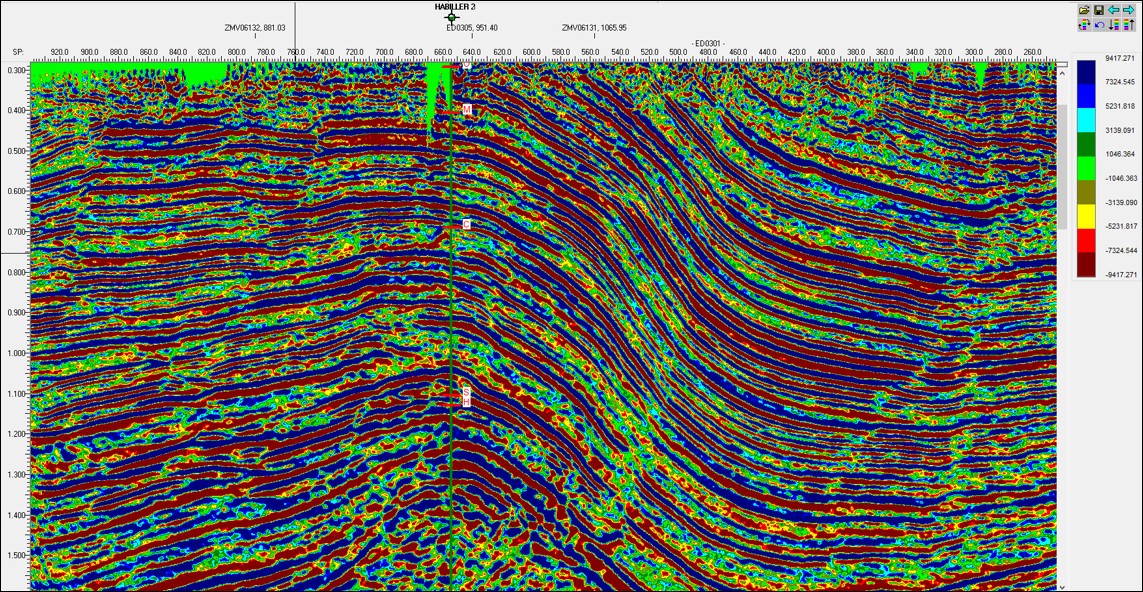The image size is (1143, 592).
Task: Click the color bar down-arrow icon
Action: point(1113,25)
